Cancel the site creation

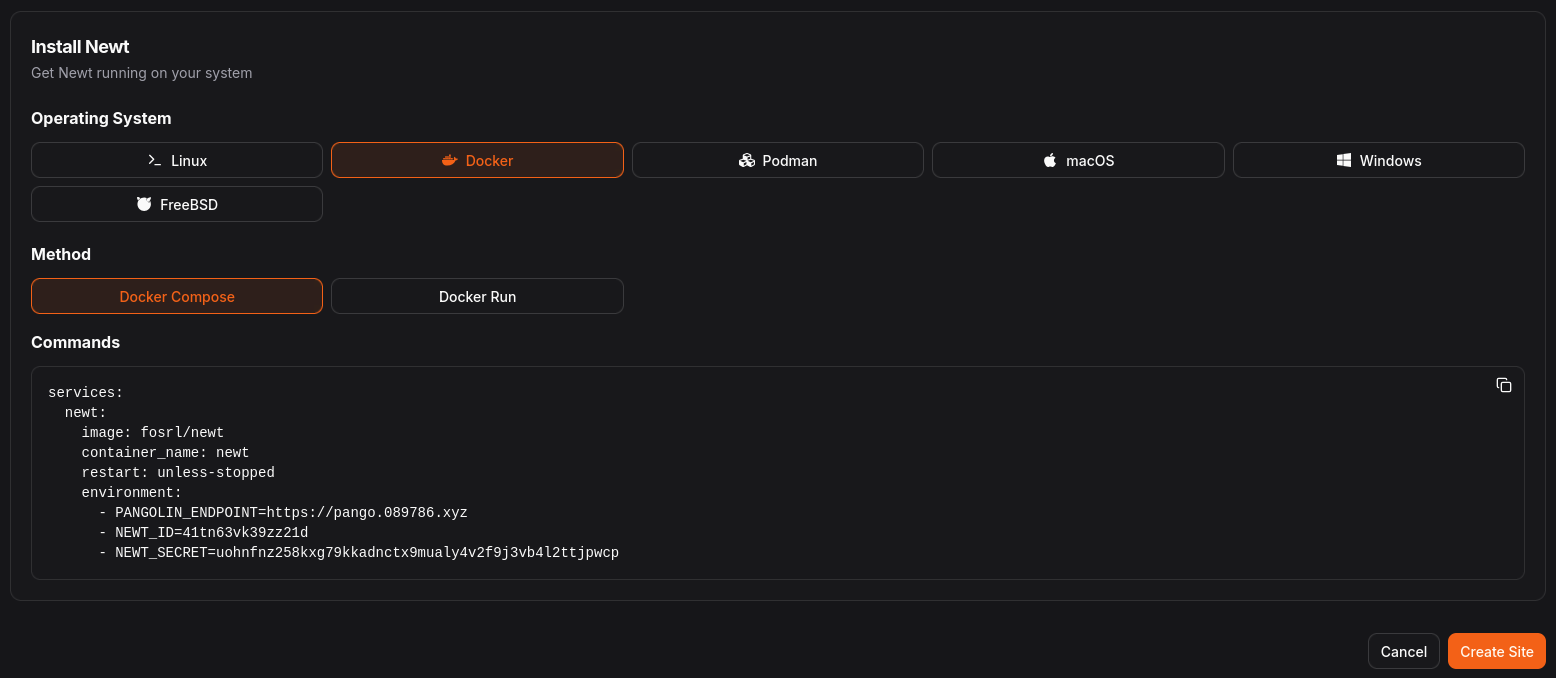pyautogui.click(x=1404, y=651)
